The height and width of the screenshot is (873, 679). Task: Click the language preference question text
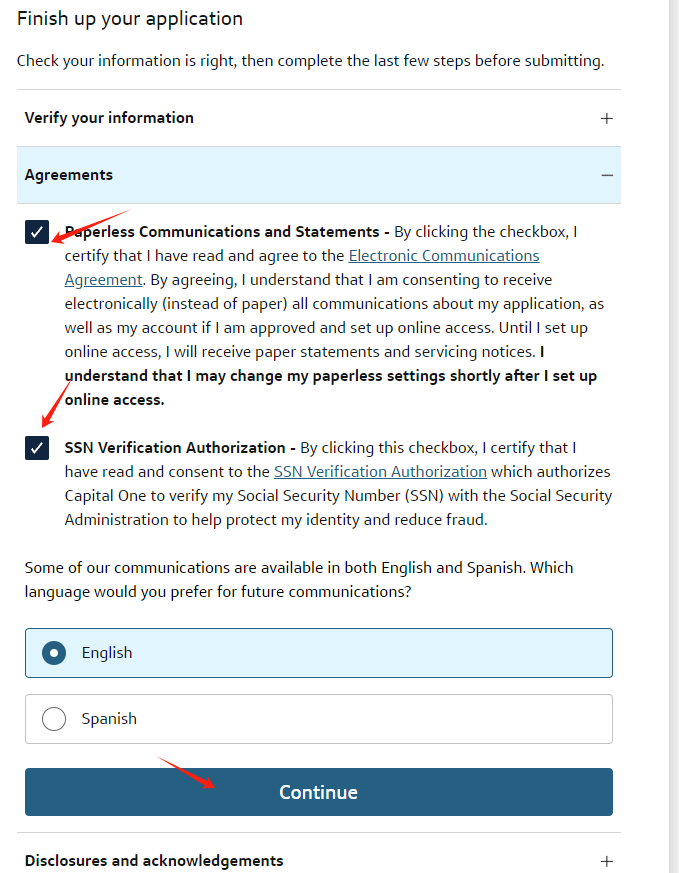tap(299, 580)
